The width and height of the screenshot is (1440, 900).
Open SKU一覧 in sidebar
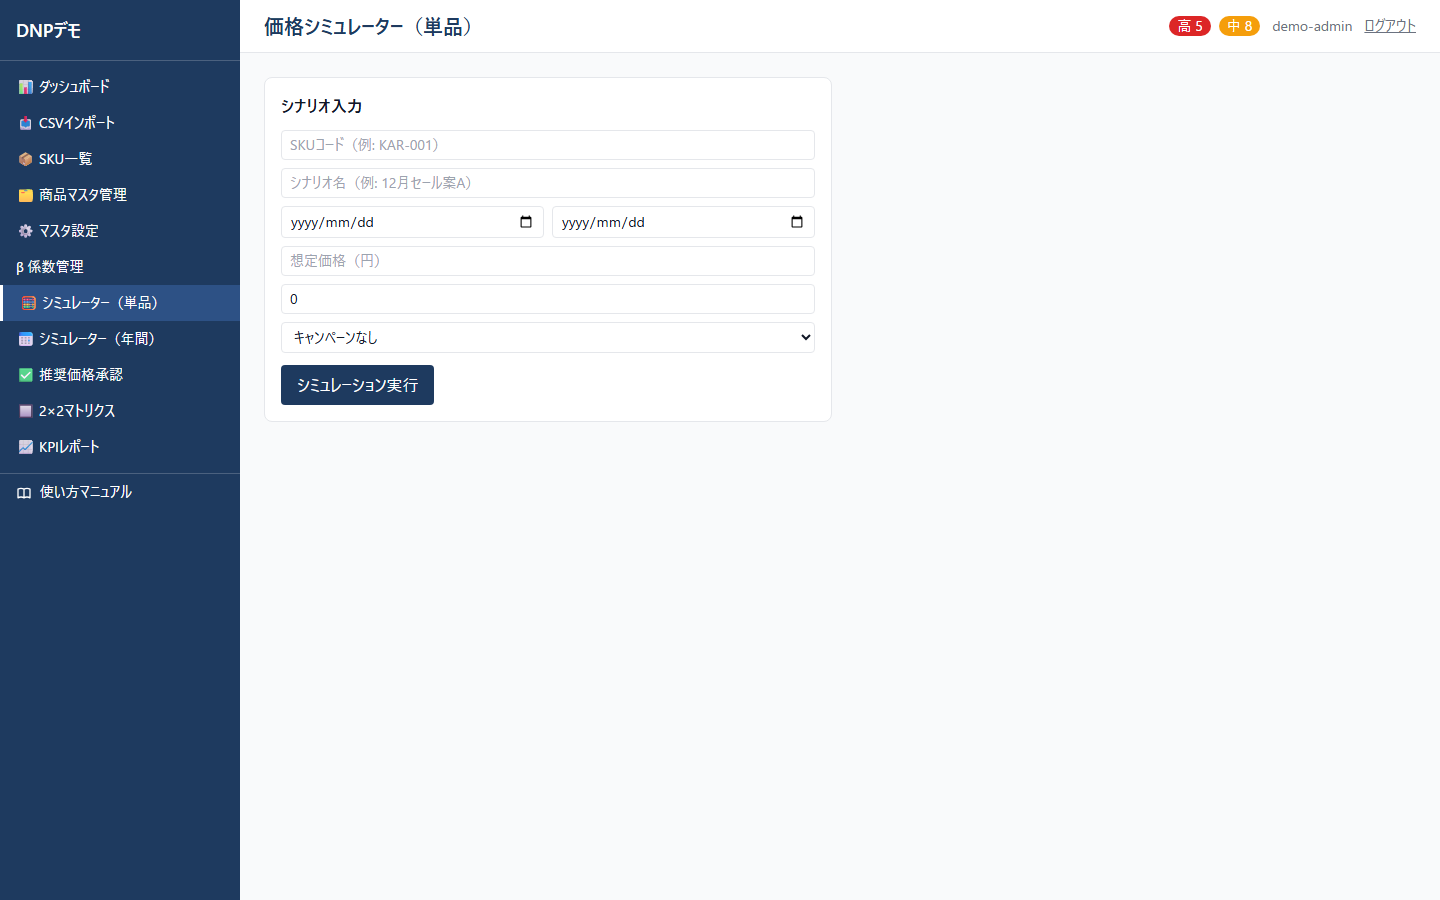click(x=120, y=159)
